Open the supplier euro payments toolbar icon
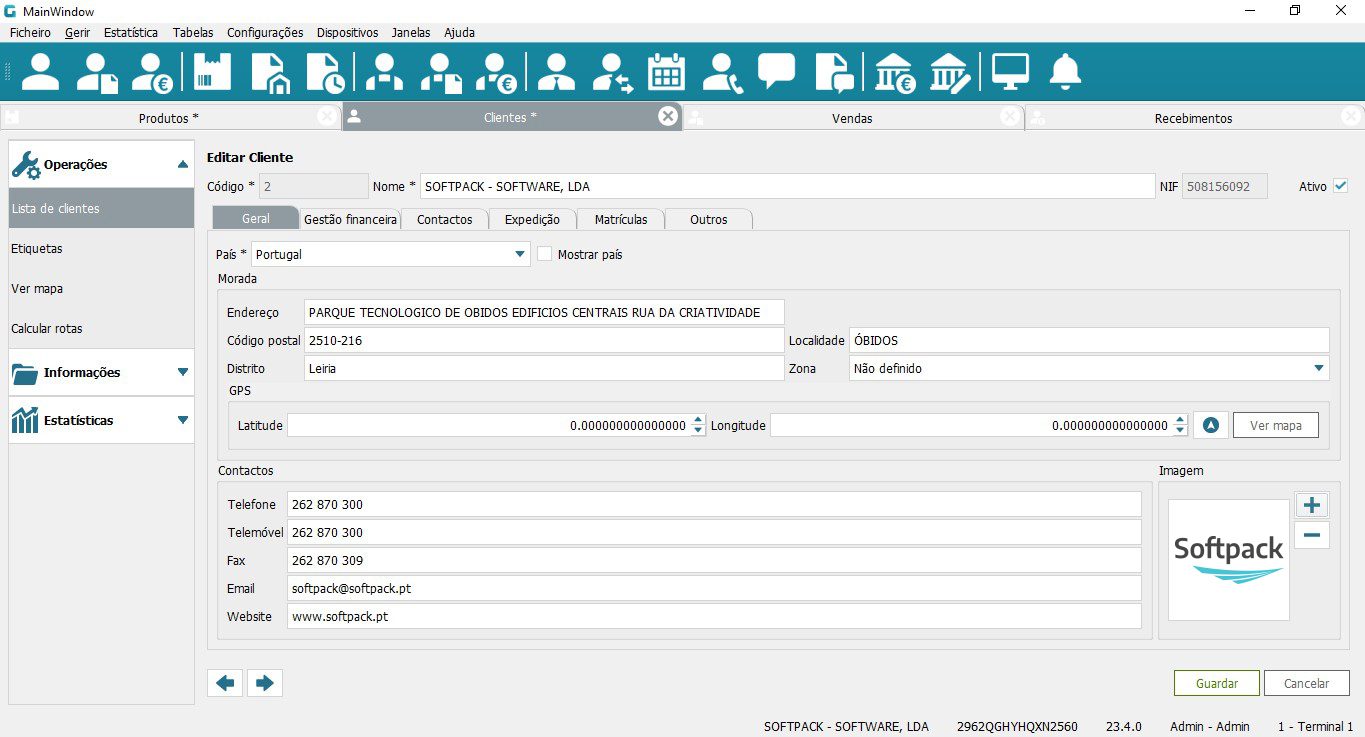Viewport: 1365px width, 737px height. 497,73
